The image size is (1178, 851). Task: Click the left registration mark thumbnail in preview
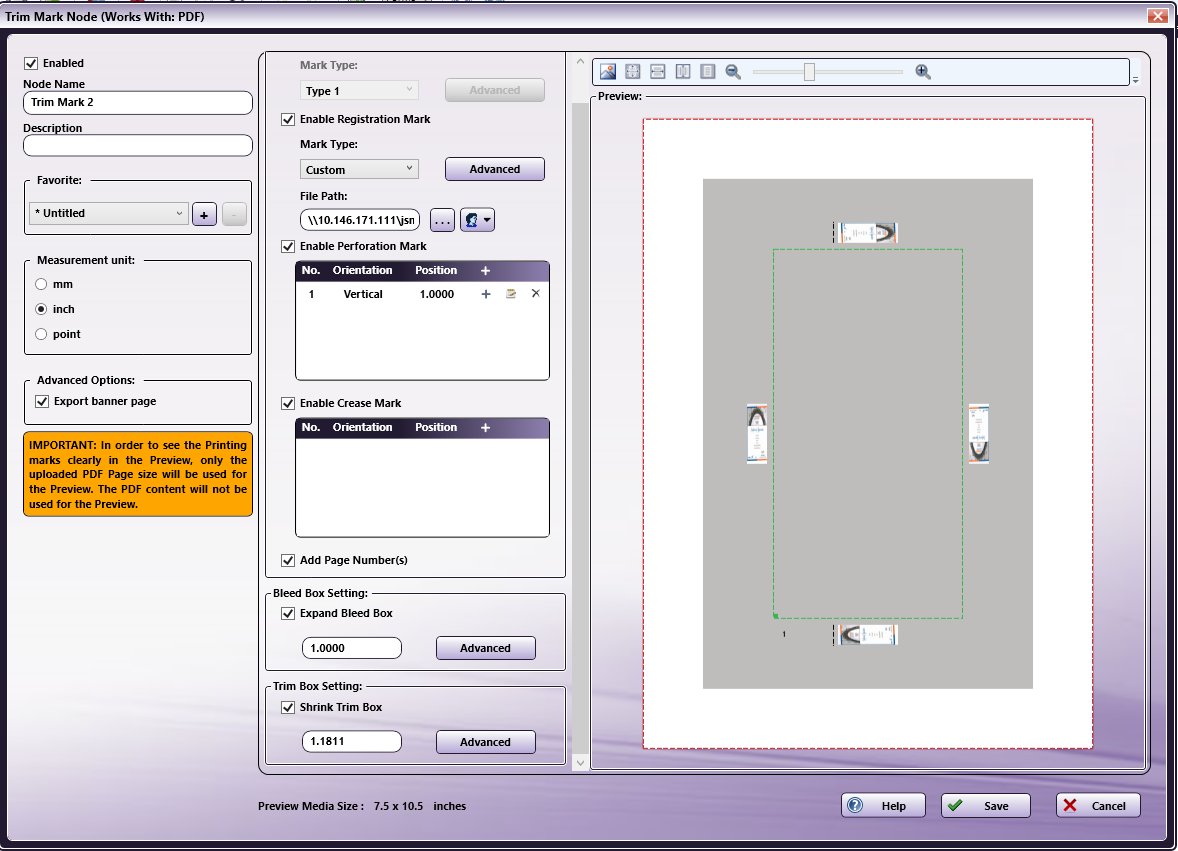pos(757,434)
